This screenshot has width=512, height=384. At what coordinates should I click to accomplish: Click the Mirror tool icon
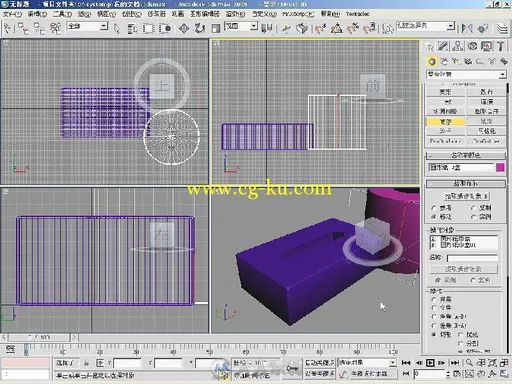pyautogui.click(x=467, y=29)
